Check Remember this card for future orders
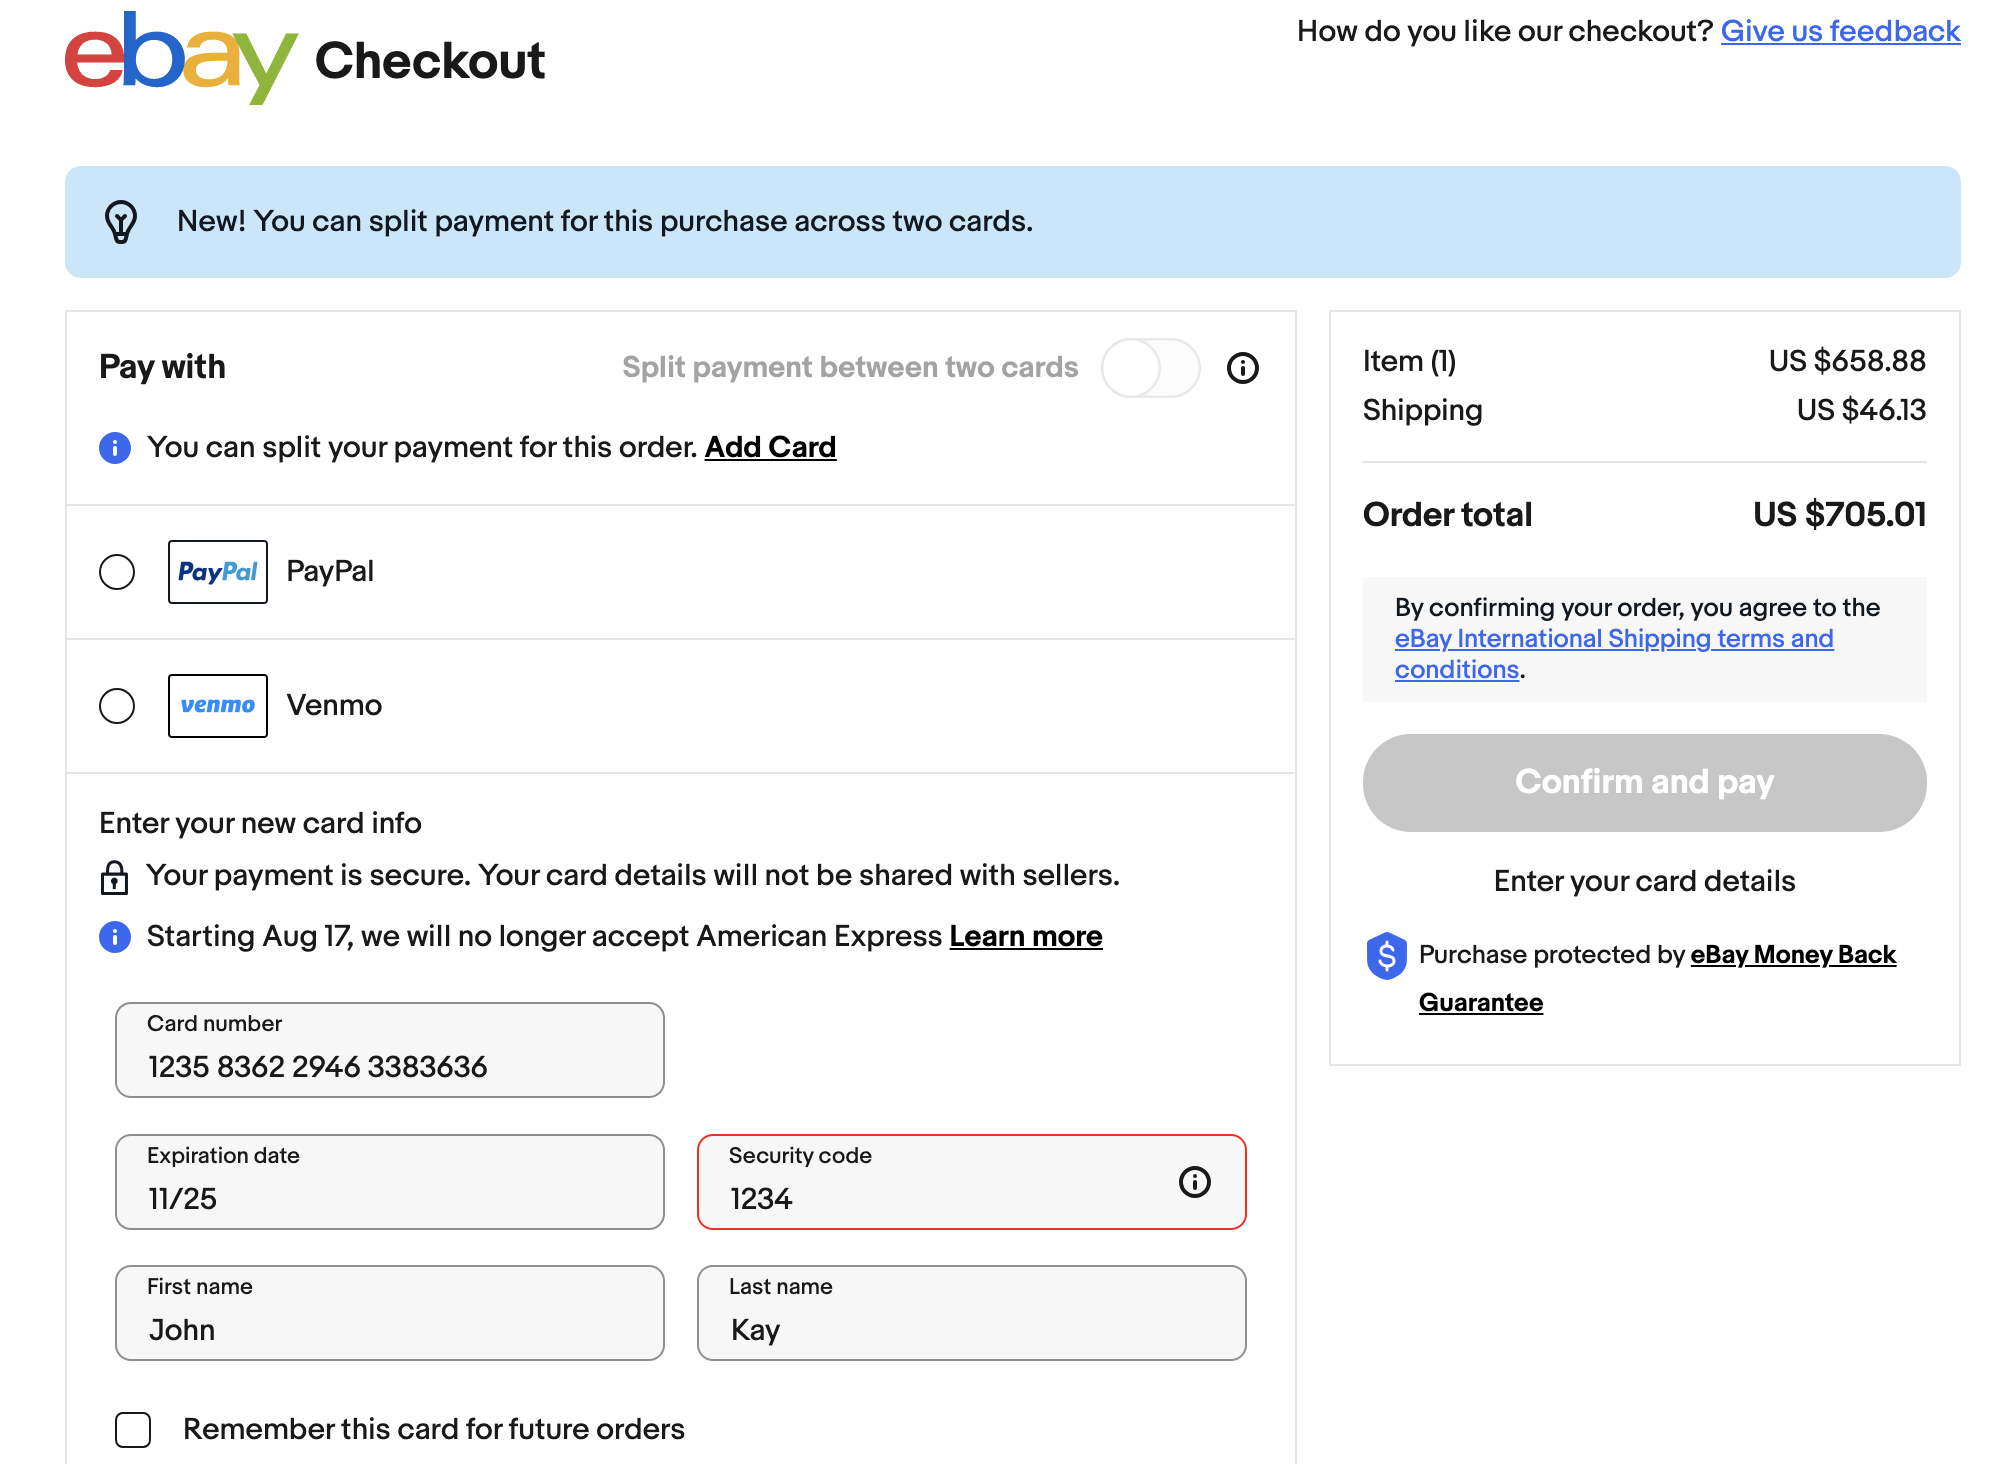This screenshot has width=1993, height=1464. [133, 1429]
